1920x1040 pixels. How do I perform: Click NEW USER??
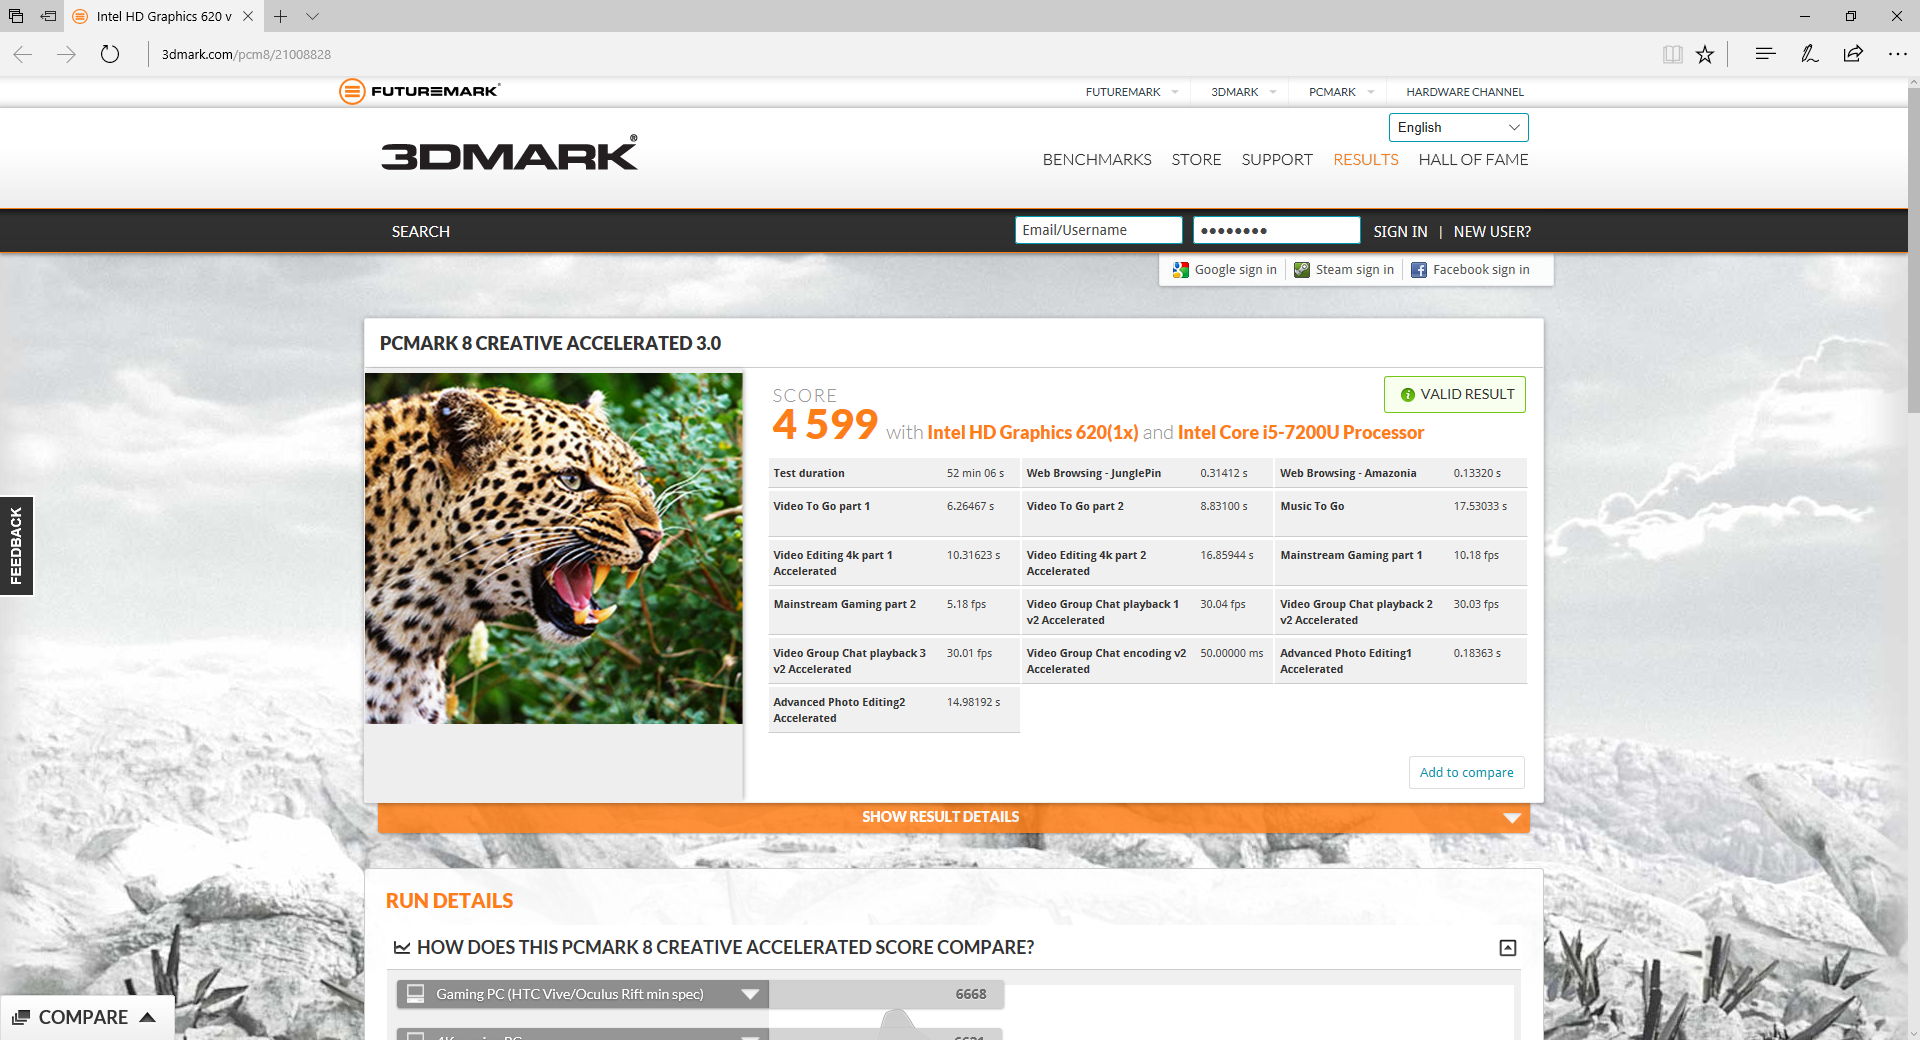point(1492,231)
